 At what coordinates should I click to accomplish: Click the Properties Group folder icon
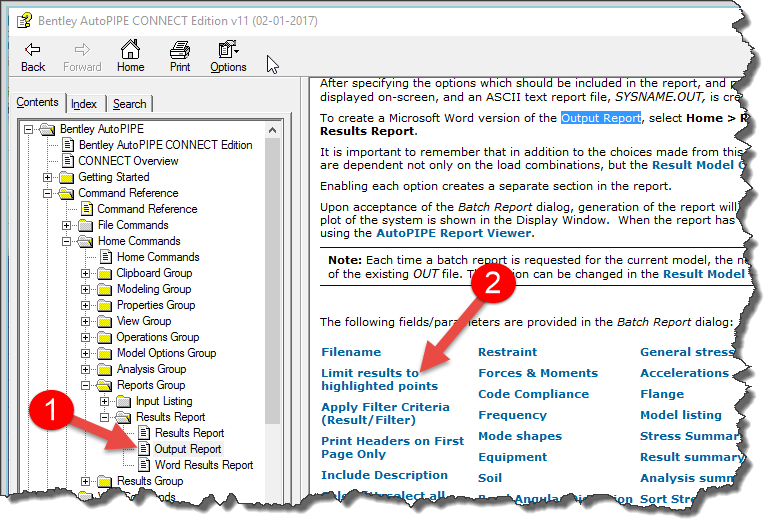(x=104, y=305)
